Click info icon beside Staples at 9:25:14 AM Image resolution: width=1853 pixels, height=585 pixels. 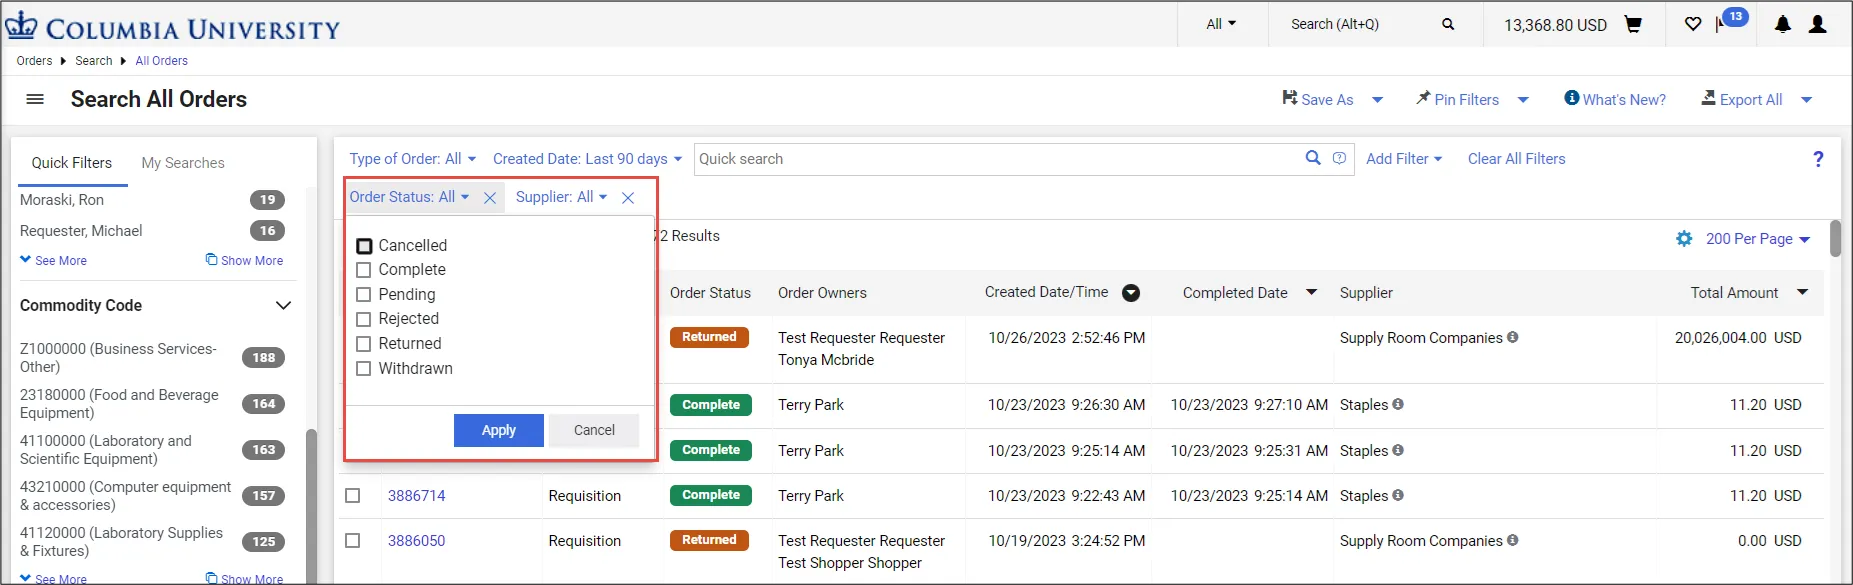click(1398, 450)
